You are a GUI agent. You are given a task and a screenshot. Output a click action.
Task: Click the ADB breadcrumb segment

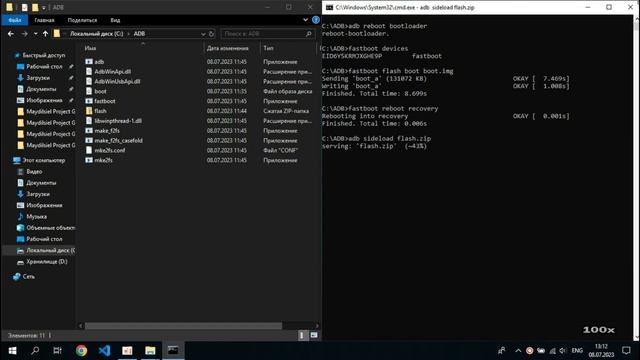[x=139, y=34]
